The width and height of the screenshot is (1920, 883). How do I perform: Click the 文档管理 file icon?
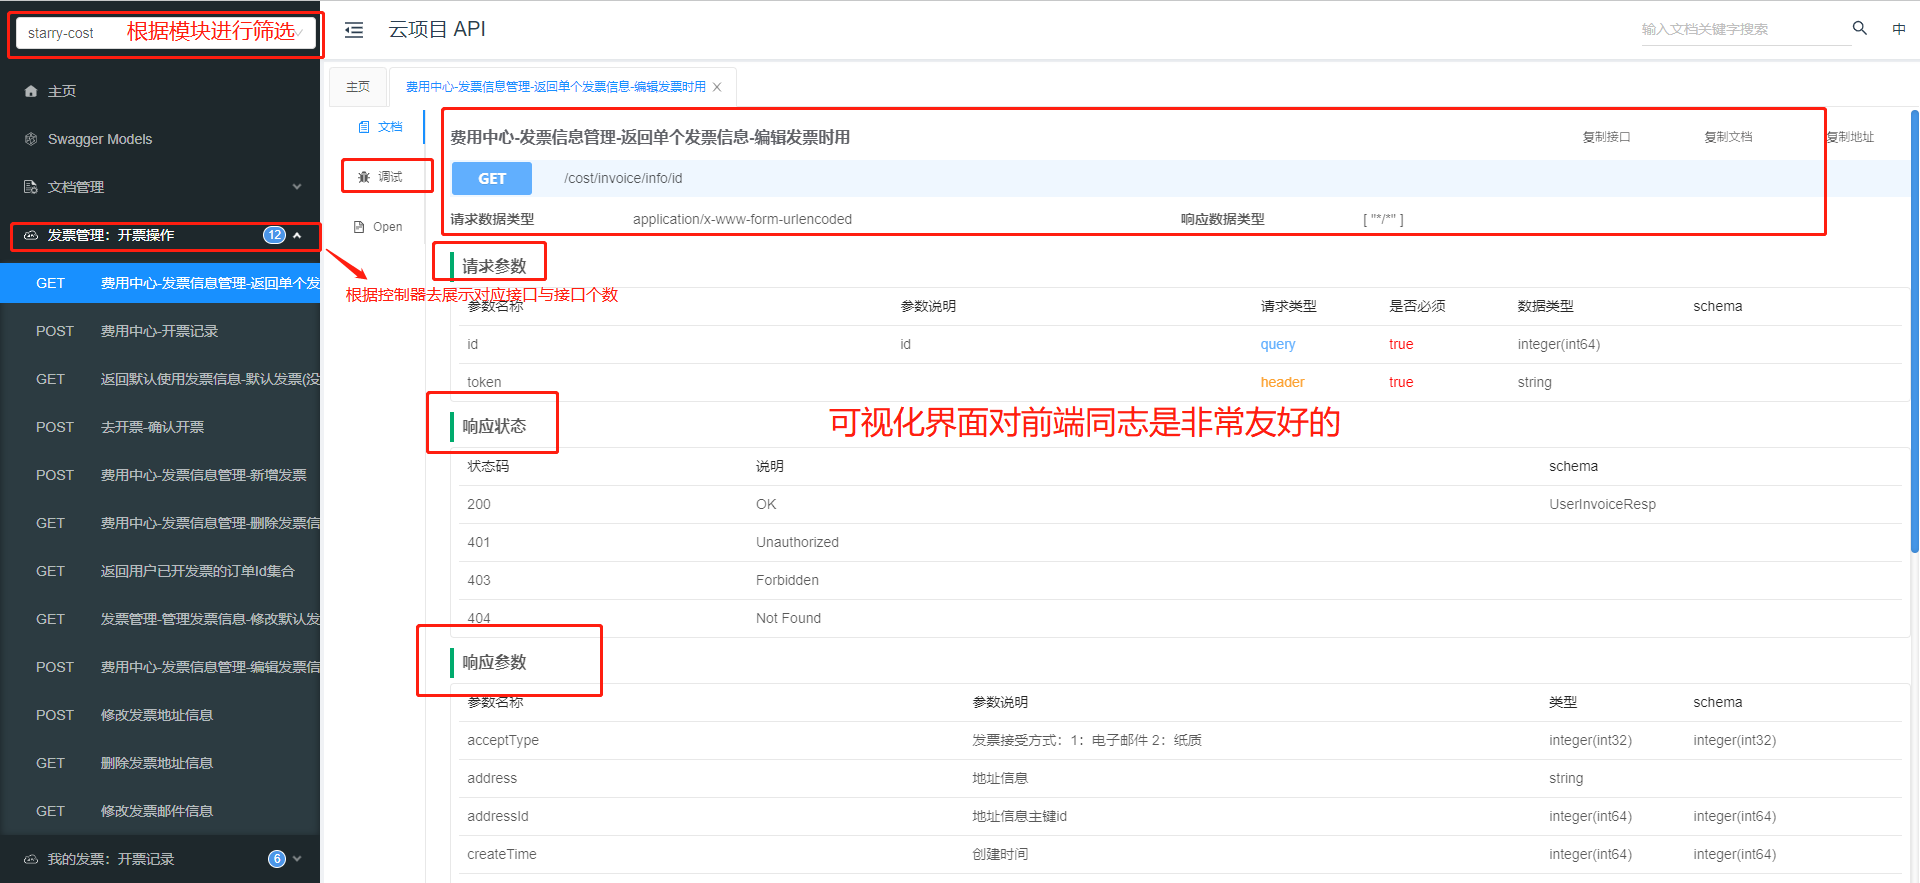(x=31, y=187)
